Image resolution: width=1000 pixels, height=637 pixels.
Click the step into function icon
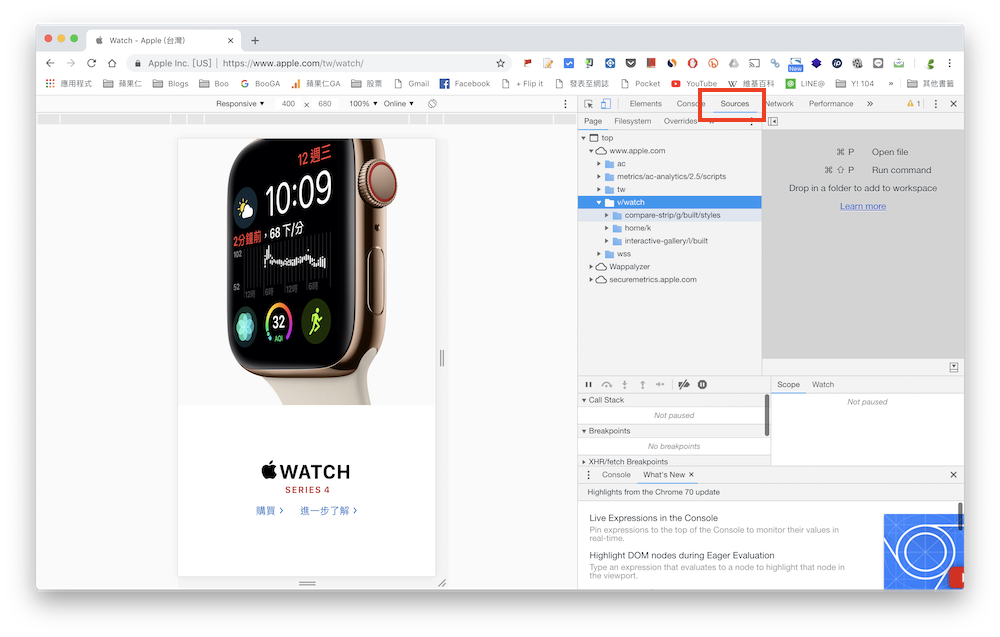click(x=624, y=384)
